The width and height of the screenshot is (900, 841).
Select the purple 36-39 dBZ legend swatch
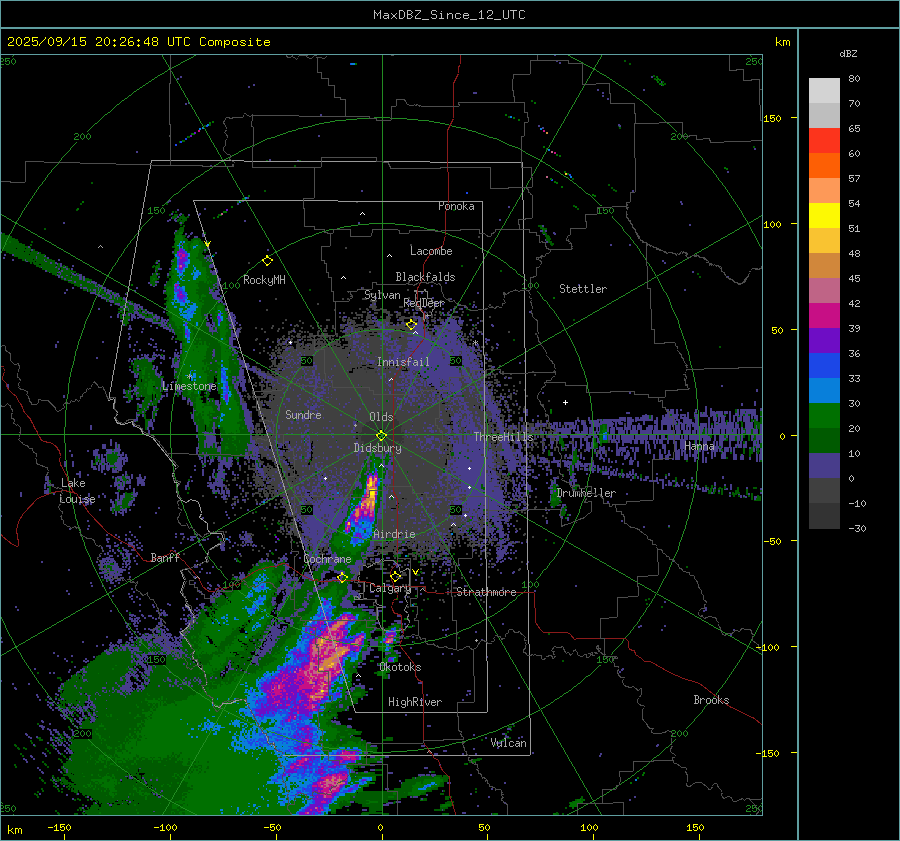[824, 340]
